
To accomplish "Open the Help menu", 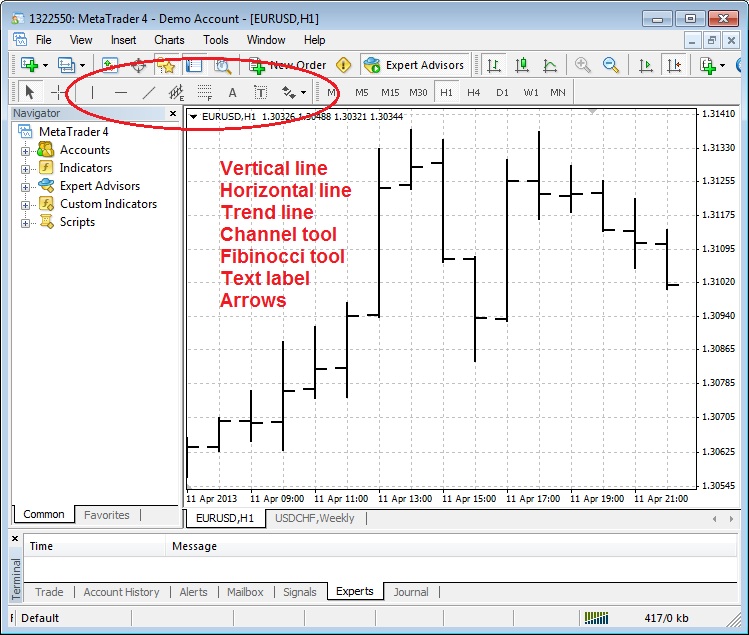I will pos(314,40).
